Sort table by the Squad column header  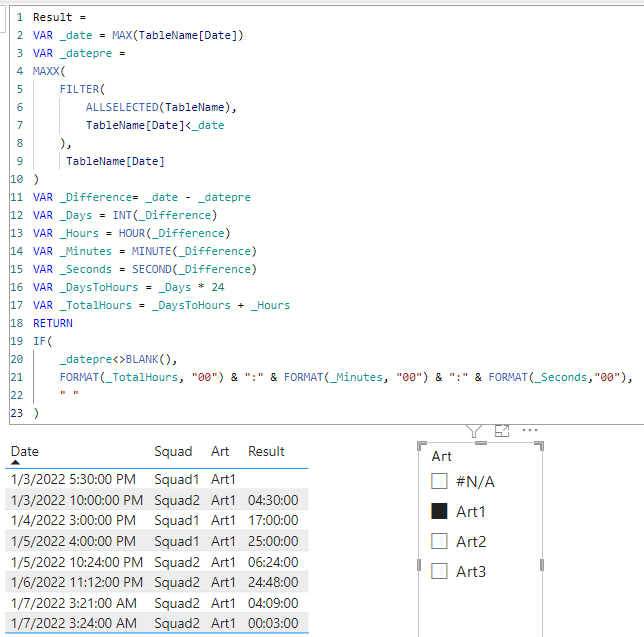173,451
